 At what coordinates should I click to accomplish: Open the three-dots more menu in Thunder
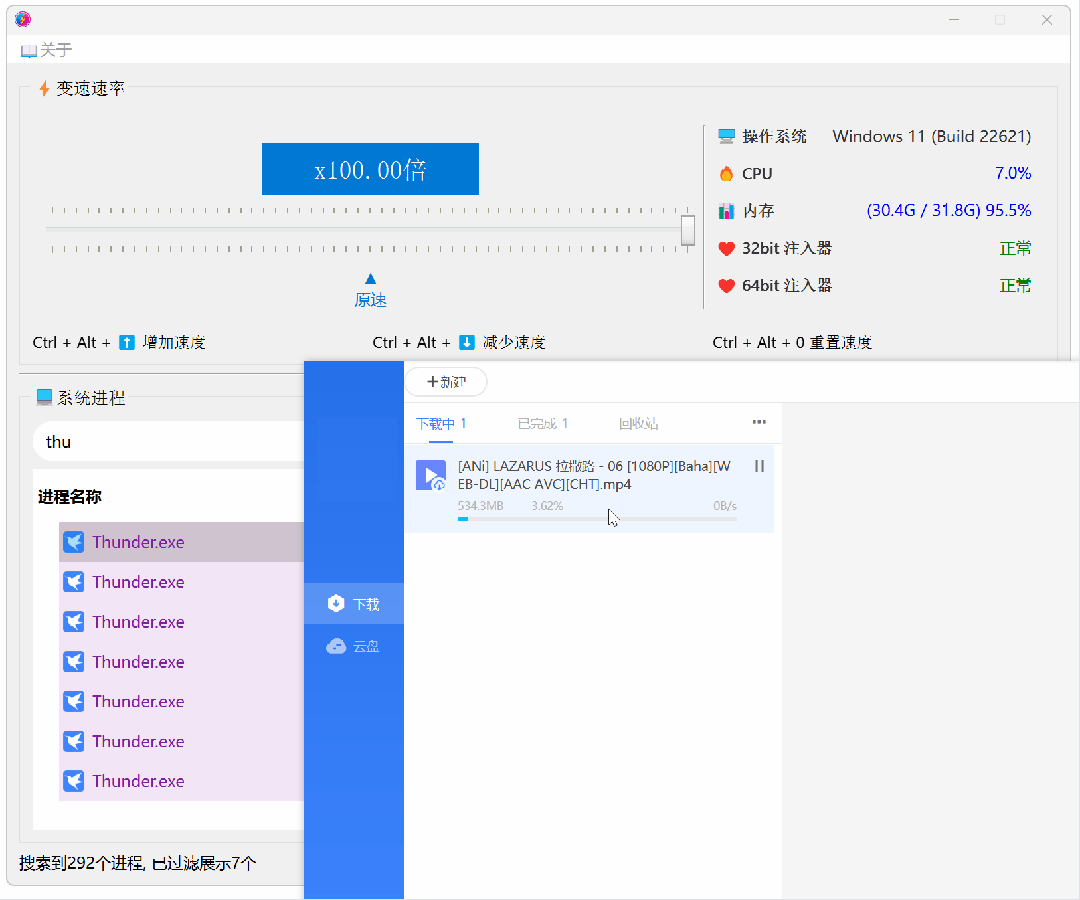(x=759, y=422)
